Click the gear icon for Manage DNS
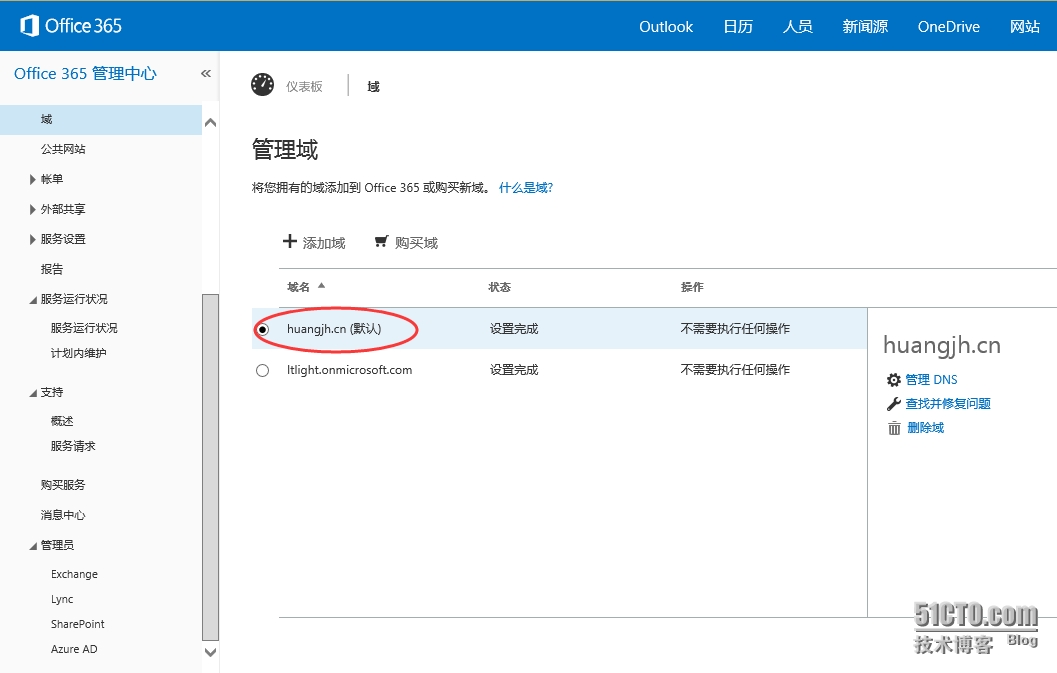Image resolution: width=1057 pixels, height=673 pixels. tap(894, 380)
